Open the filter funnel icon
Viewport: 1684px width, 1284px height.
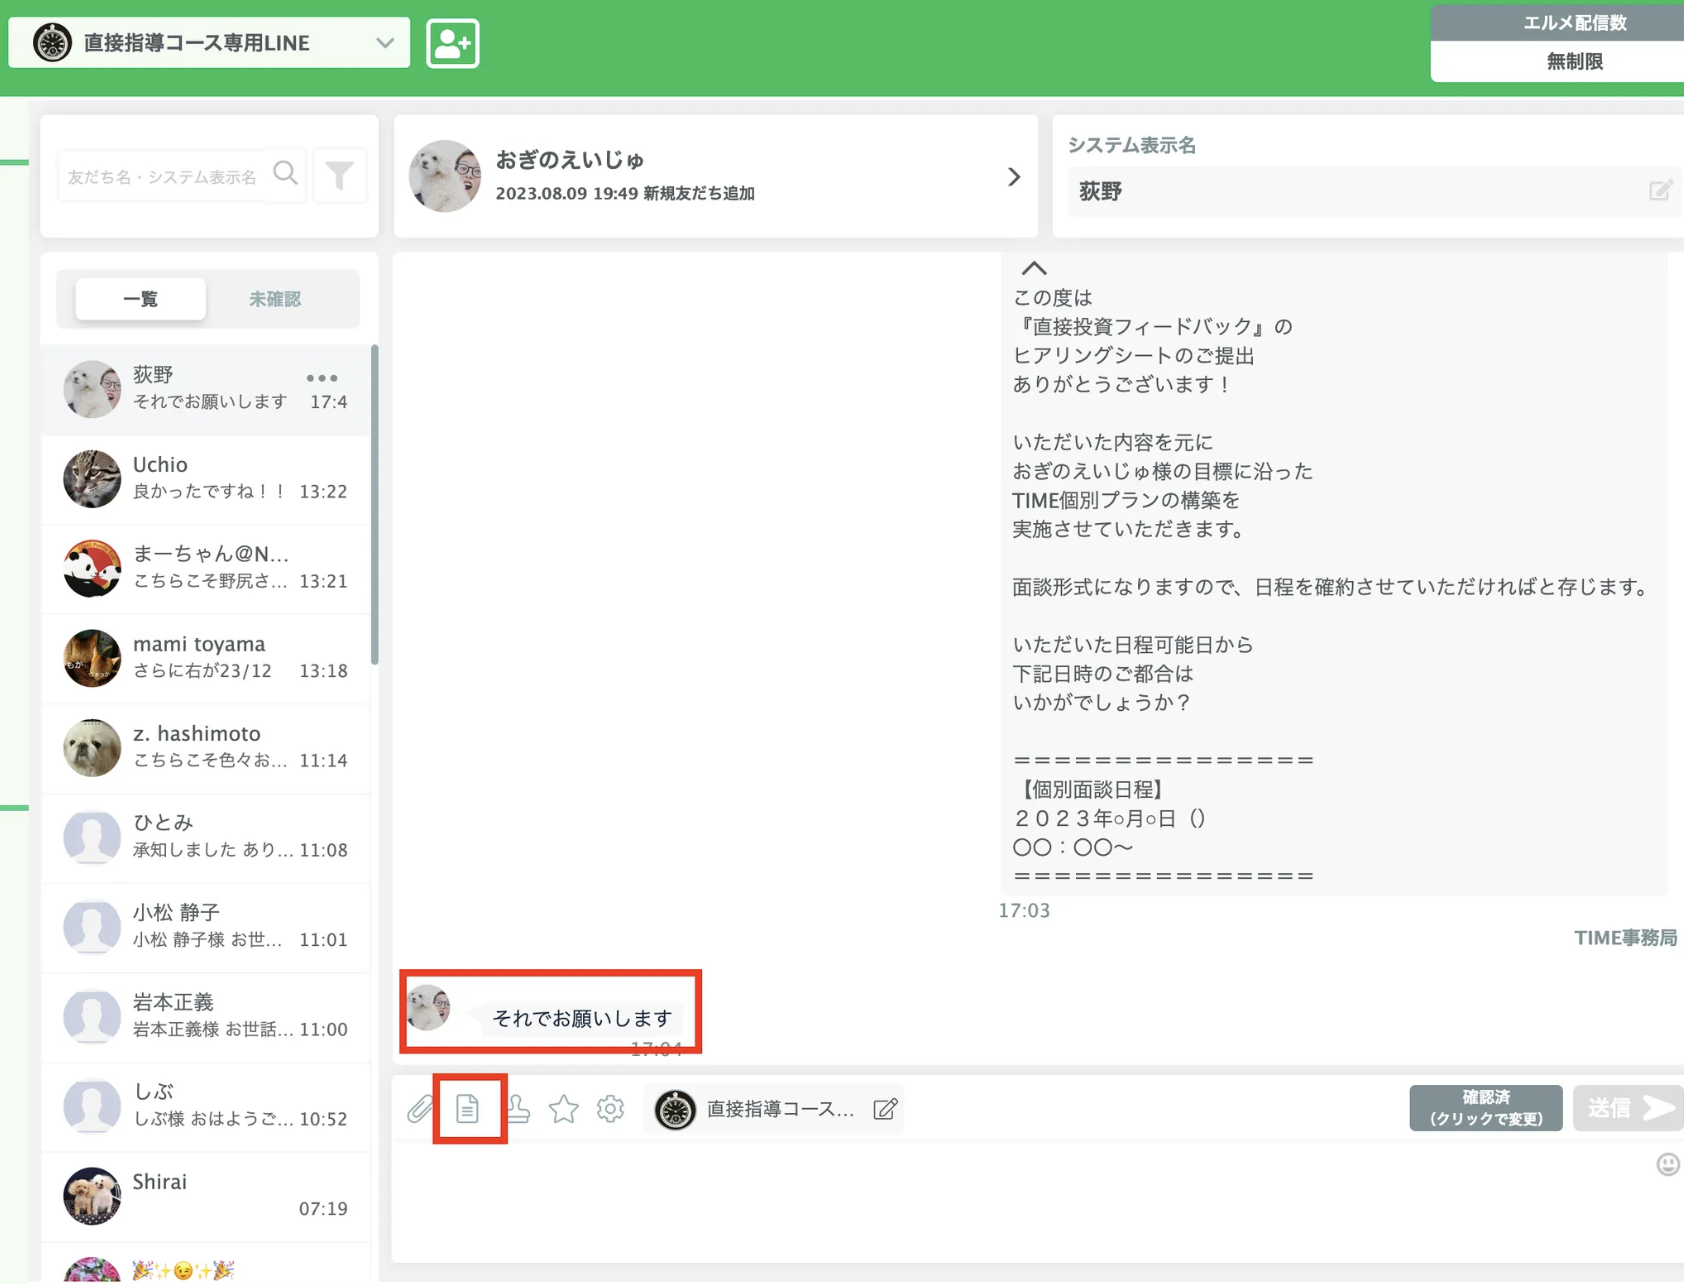click(340, 174)
